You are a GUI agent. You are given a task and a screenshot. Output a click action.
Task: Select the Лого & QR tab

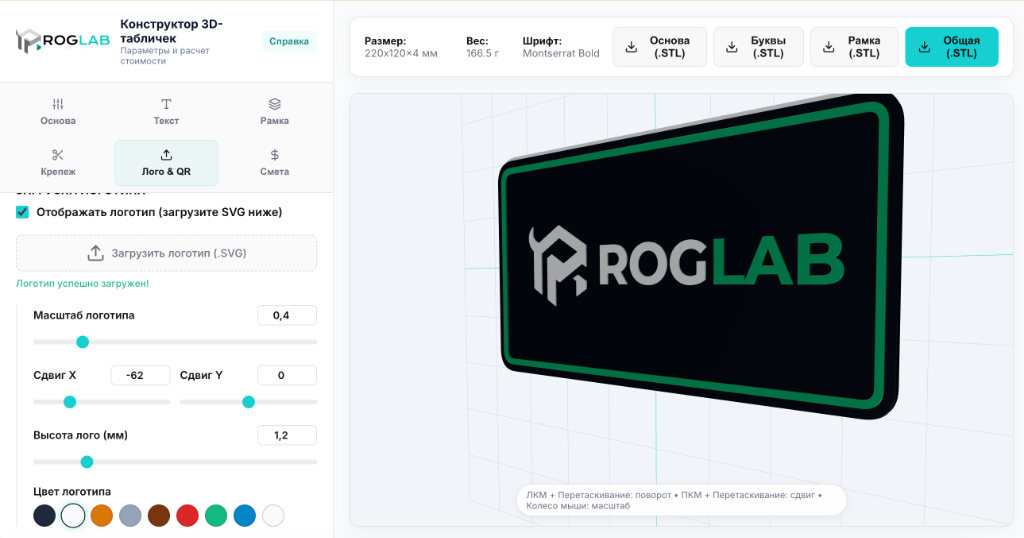click(167, 163)
